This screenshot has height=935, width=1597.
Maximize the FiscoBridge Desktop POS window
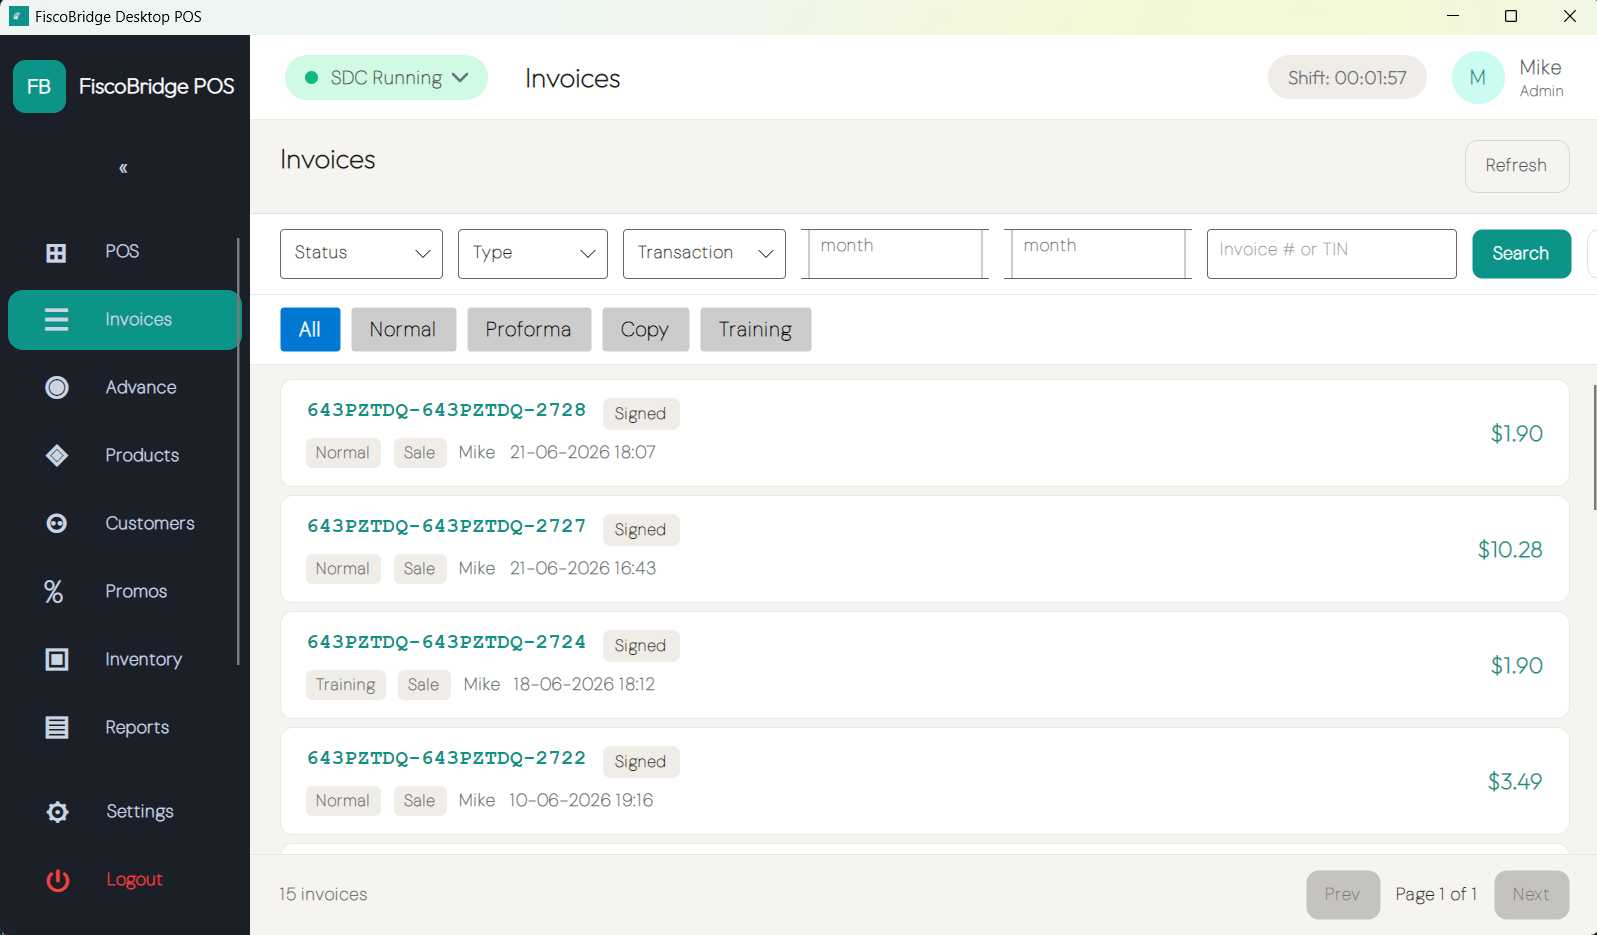click(x=1511, y=16)
